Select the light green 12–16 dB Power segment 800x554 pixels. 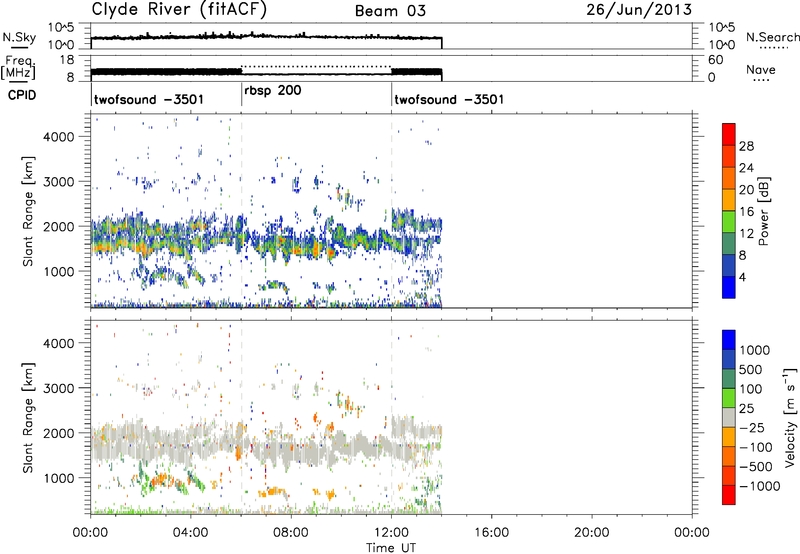tap(729, 221)
